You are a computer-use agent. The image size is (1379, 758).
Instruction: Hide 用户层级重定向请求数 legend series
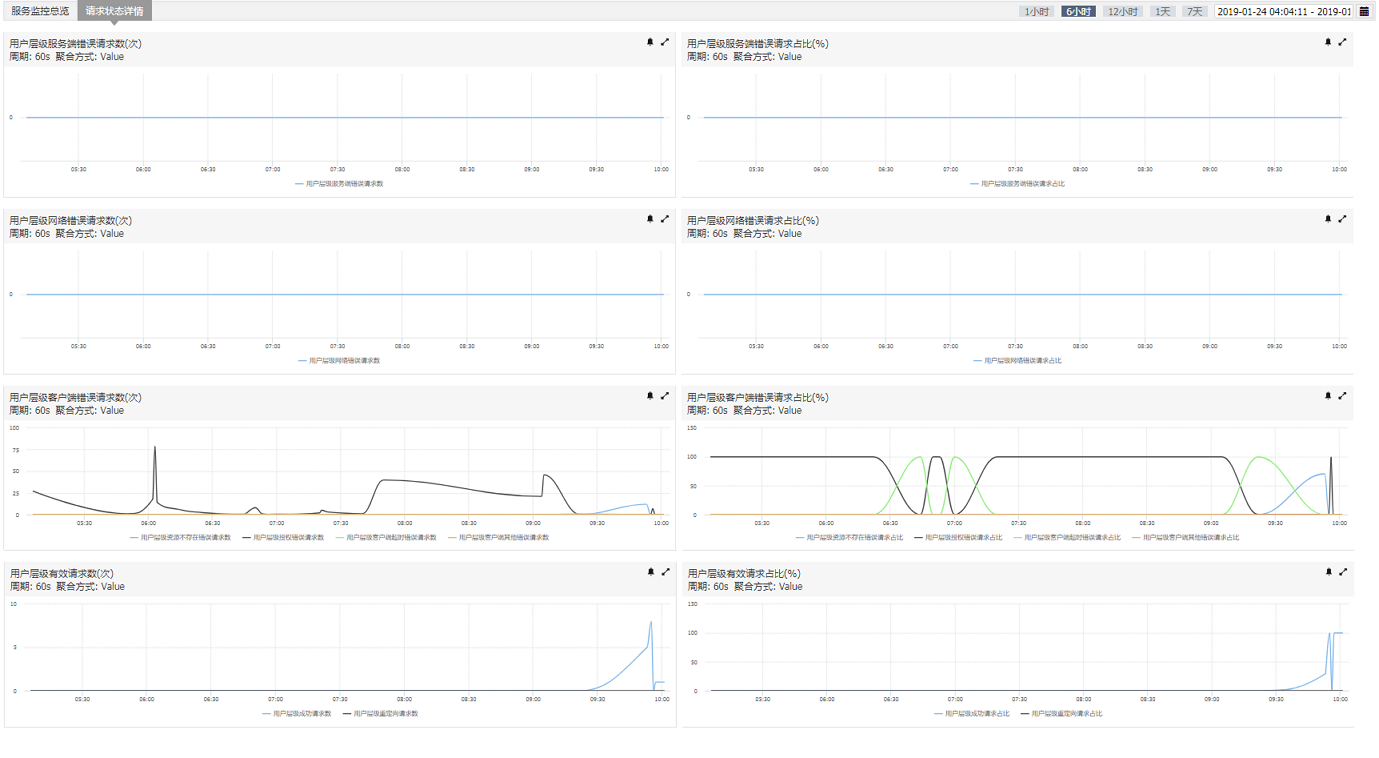380,714
